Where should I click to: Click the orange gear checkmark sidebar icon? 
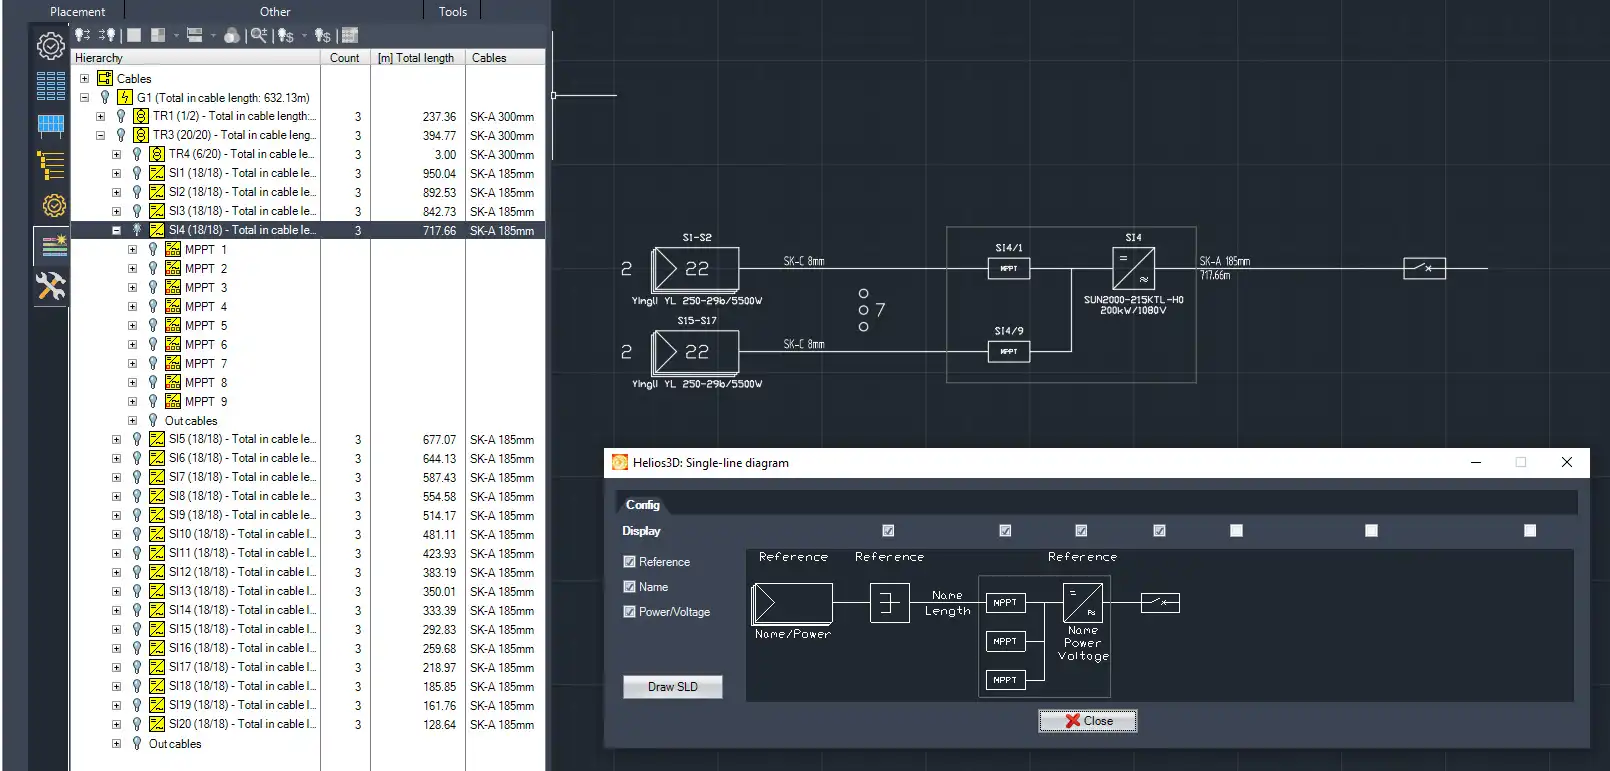52,205
